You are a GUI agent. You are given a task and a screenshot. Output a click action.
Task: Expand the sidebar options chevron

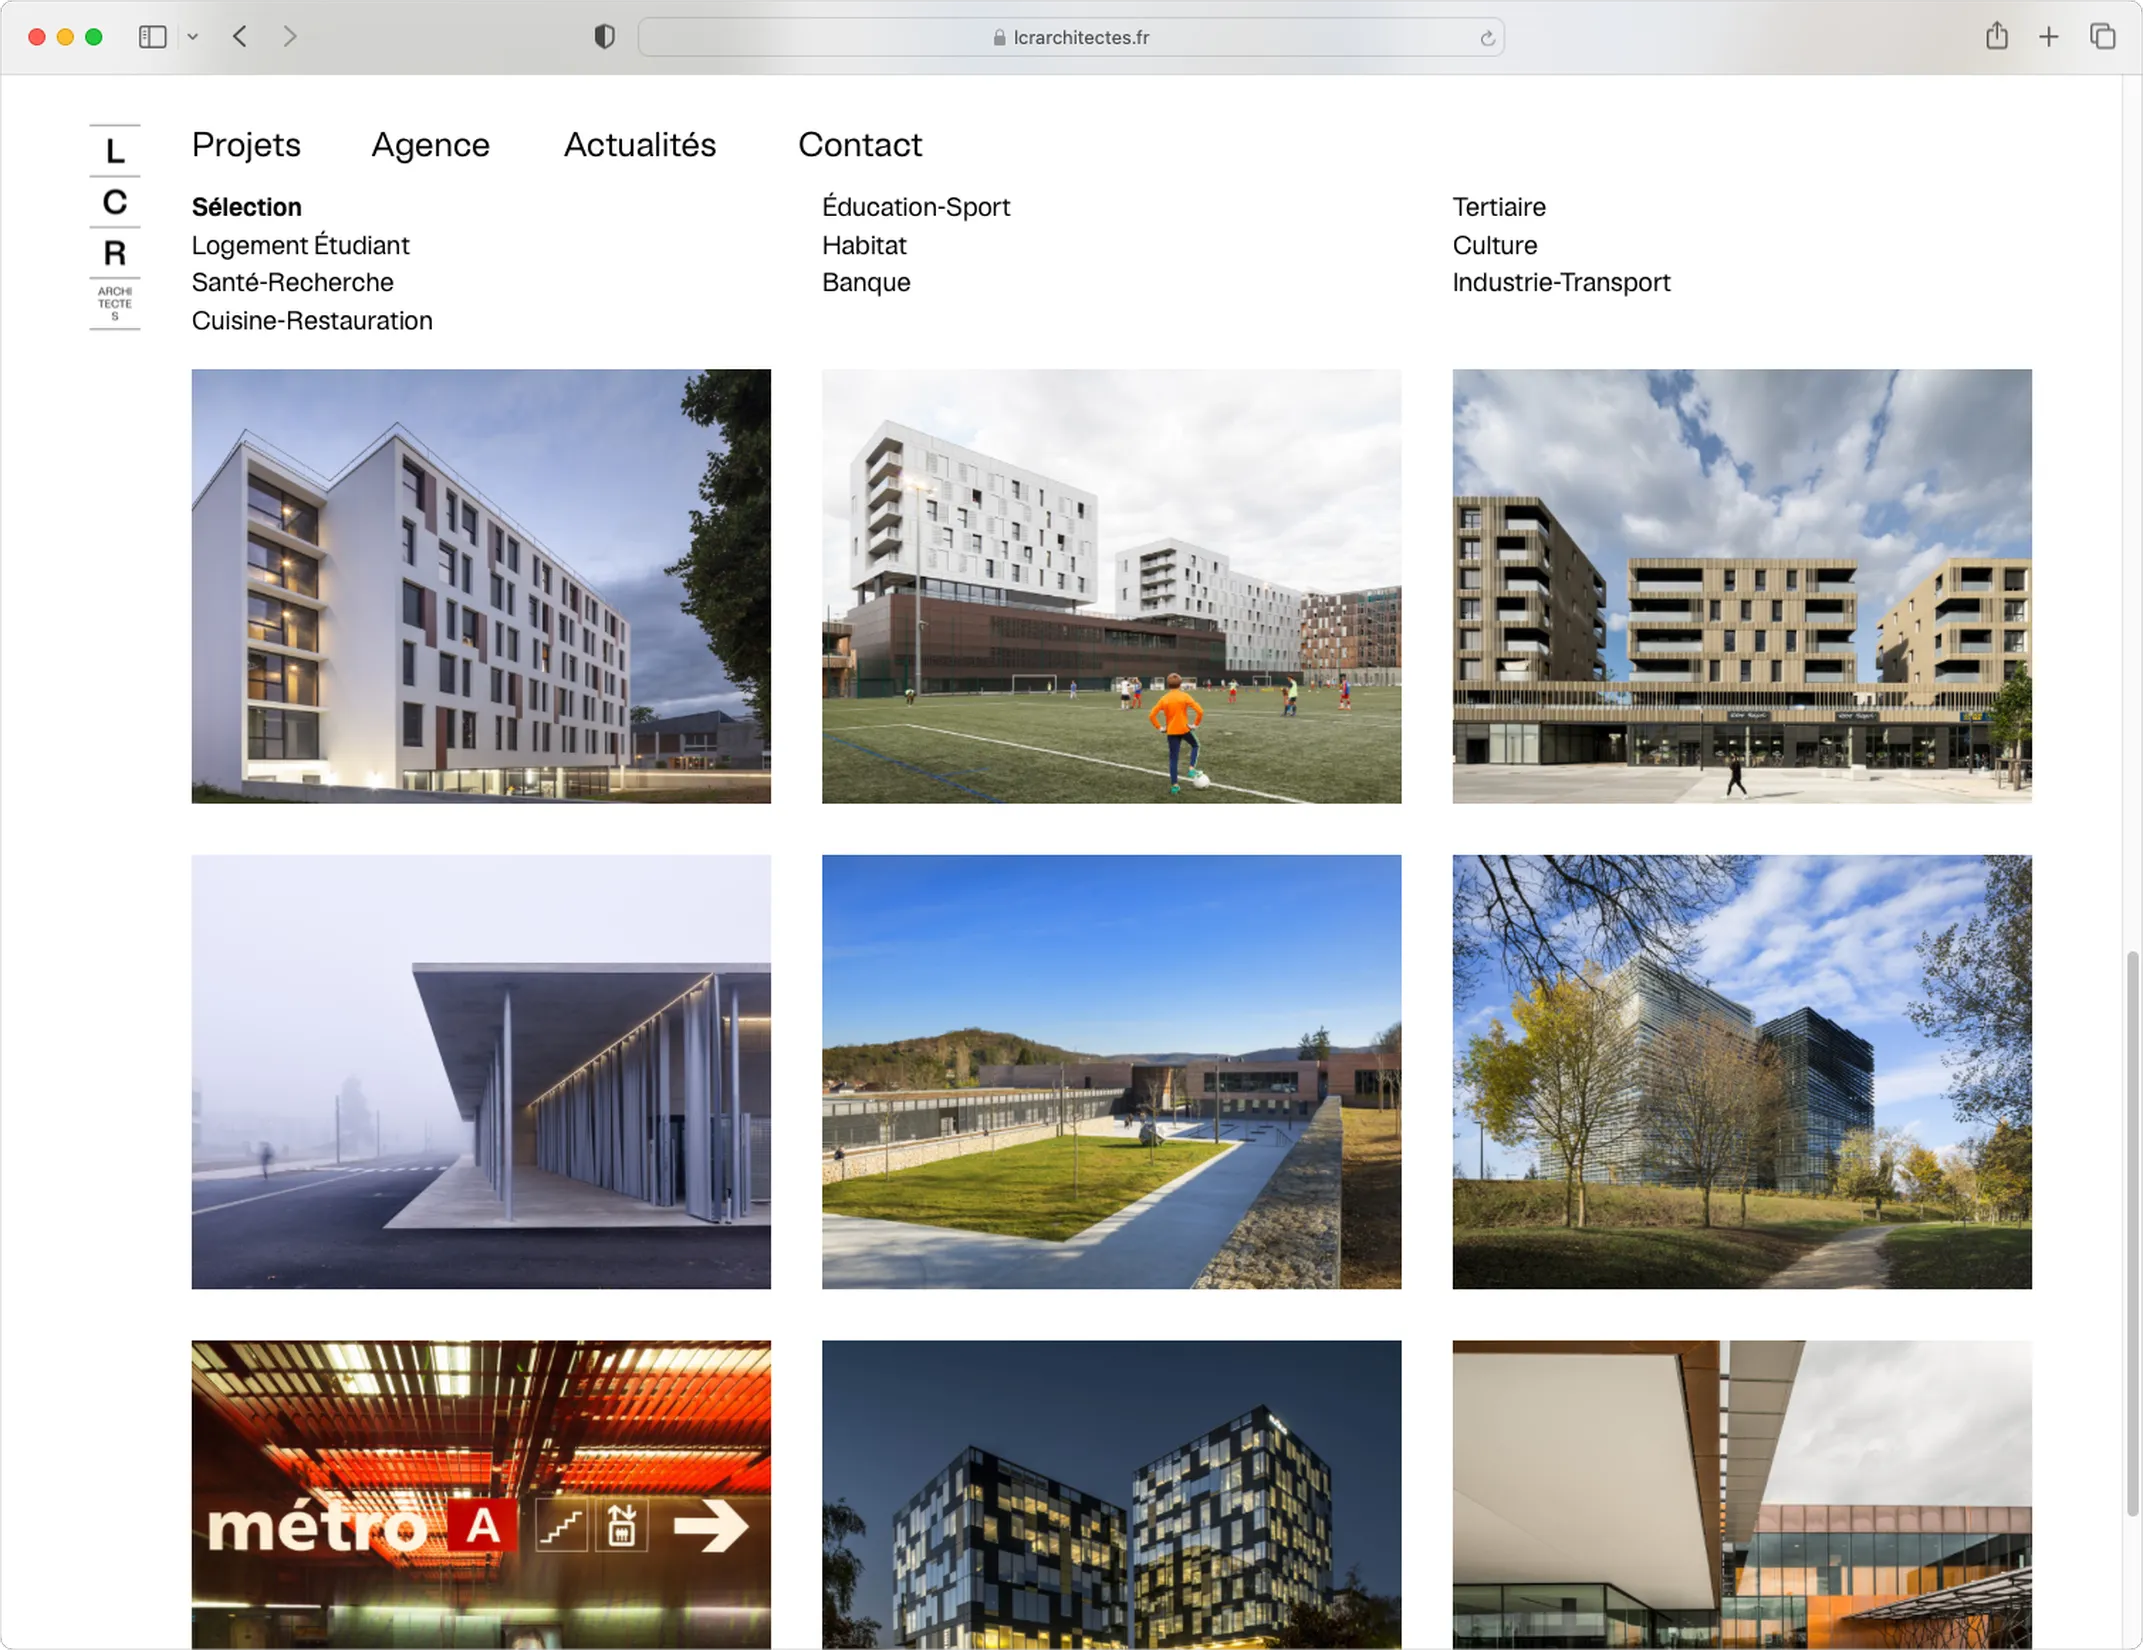click(193, 37)
